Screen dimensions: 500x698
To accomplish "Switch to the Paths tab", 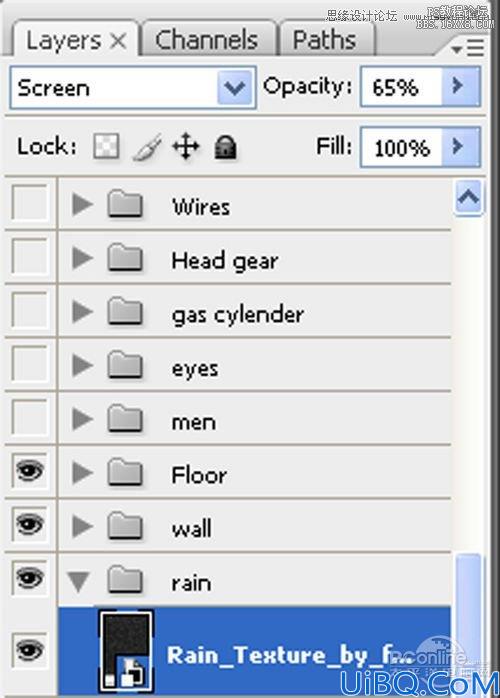I will [325, 39].
